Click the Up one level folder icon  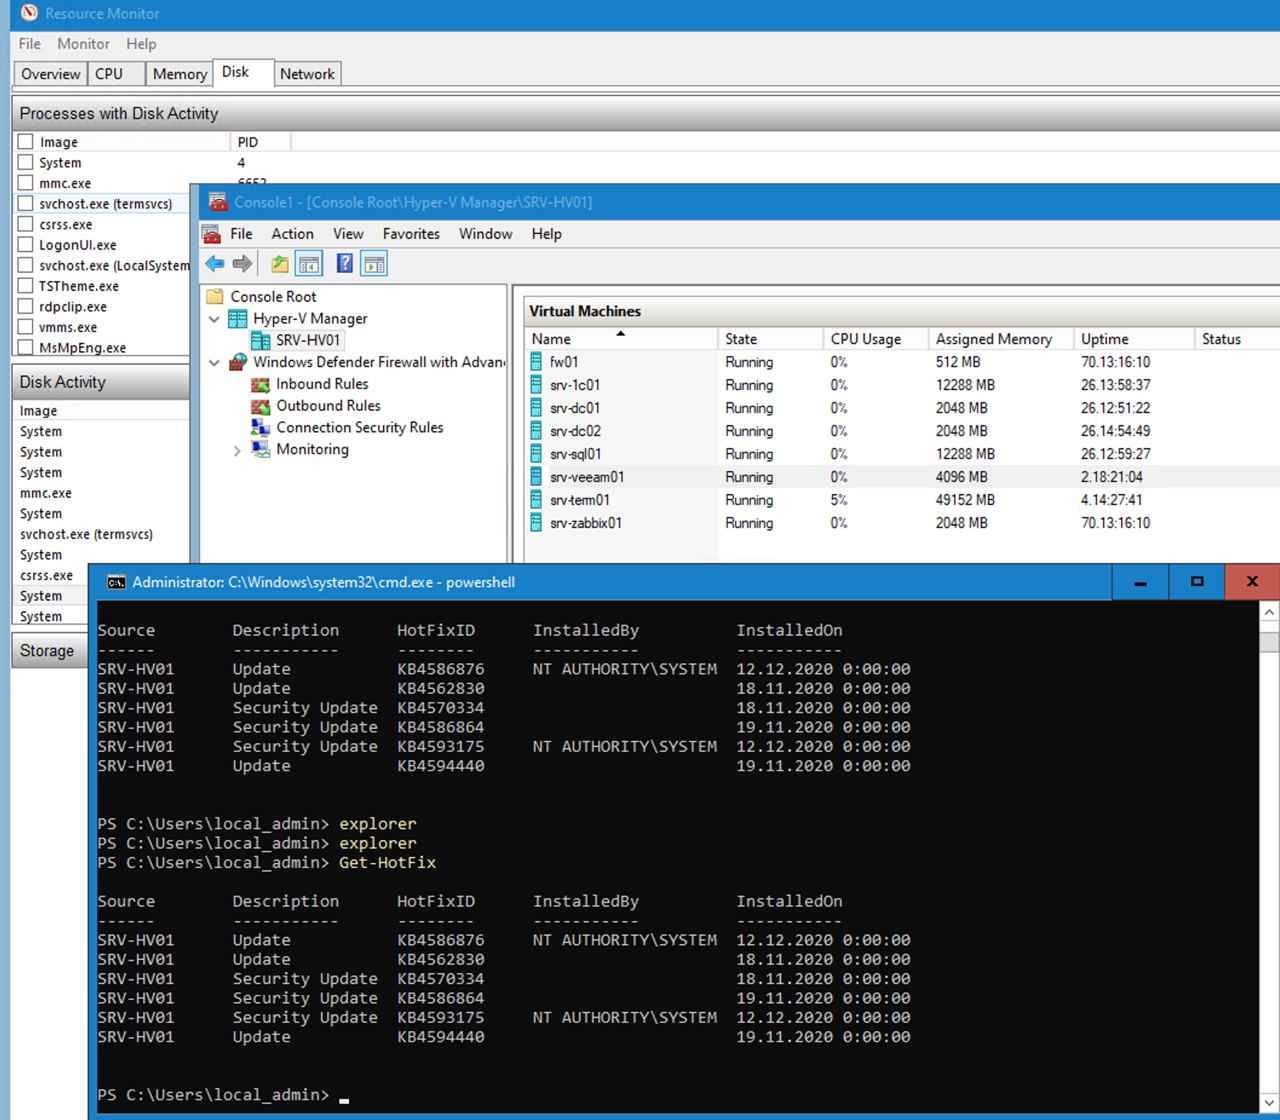[x=280, y=264]
